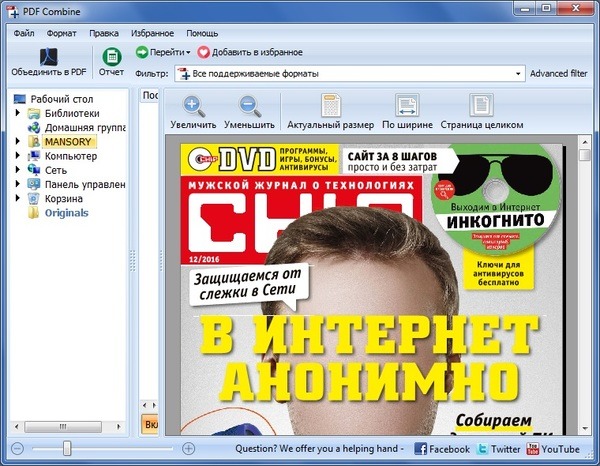Click the PDF Combine title bar app icon
Viewport: 600px width, 466px height.
click(12, 12)
